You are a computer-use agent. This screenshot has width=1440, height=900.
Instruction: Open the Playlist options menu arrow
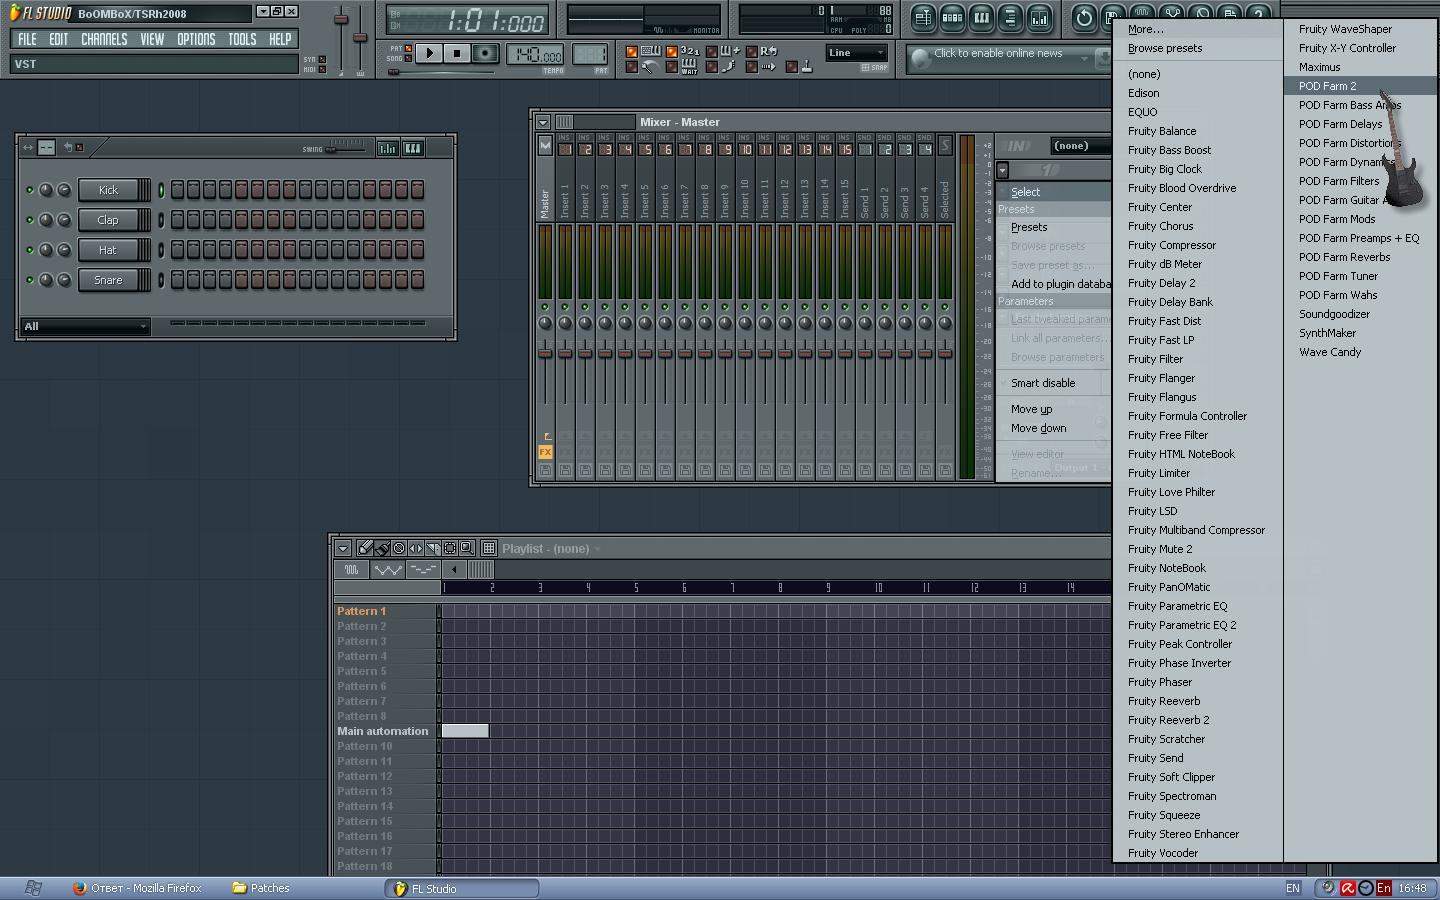point(342,548)
